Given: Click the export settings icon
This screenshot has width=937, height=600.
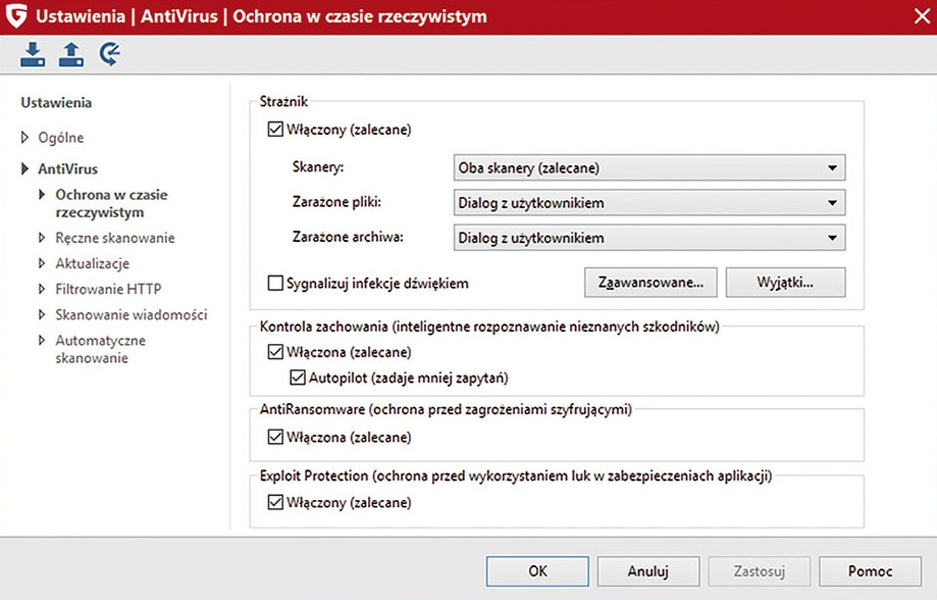Looking at the screenshot, I should pos(70,54).
